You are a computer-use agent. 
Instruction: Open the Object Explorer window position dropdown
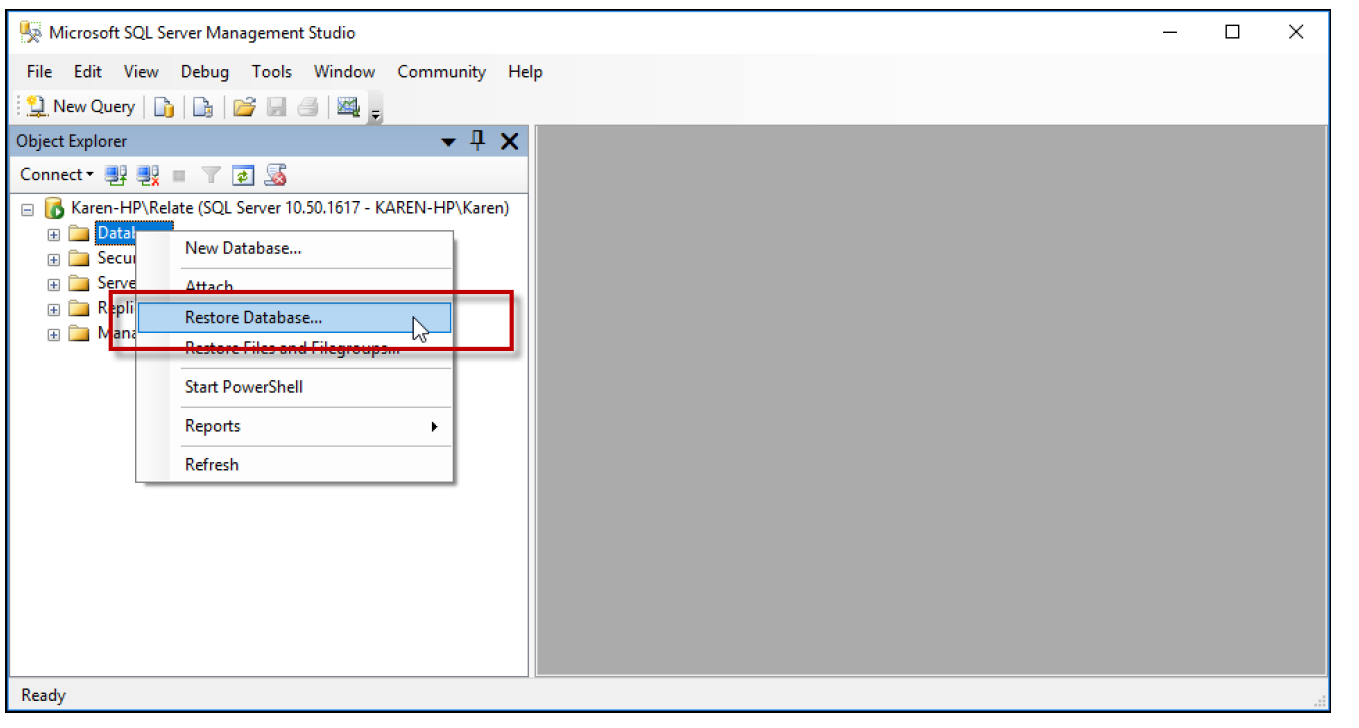point(449,142)
